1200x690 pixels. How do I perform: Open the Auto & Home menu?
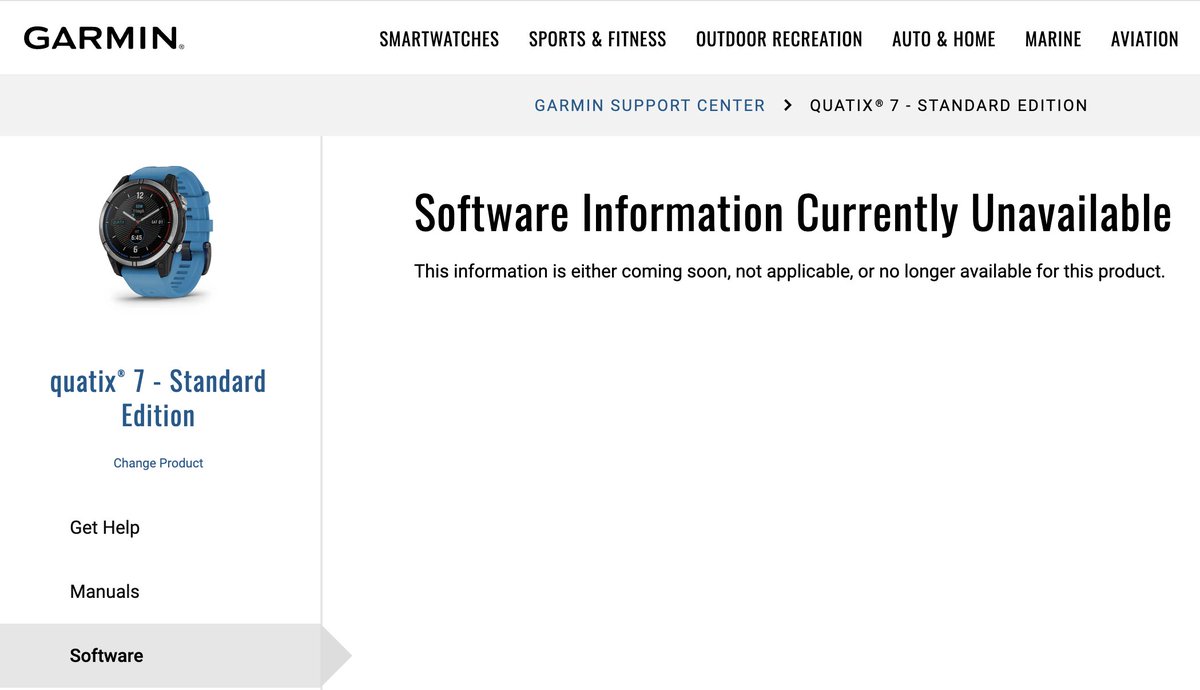point(944,39)
